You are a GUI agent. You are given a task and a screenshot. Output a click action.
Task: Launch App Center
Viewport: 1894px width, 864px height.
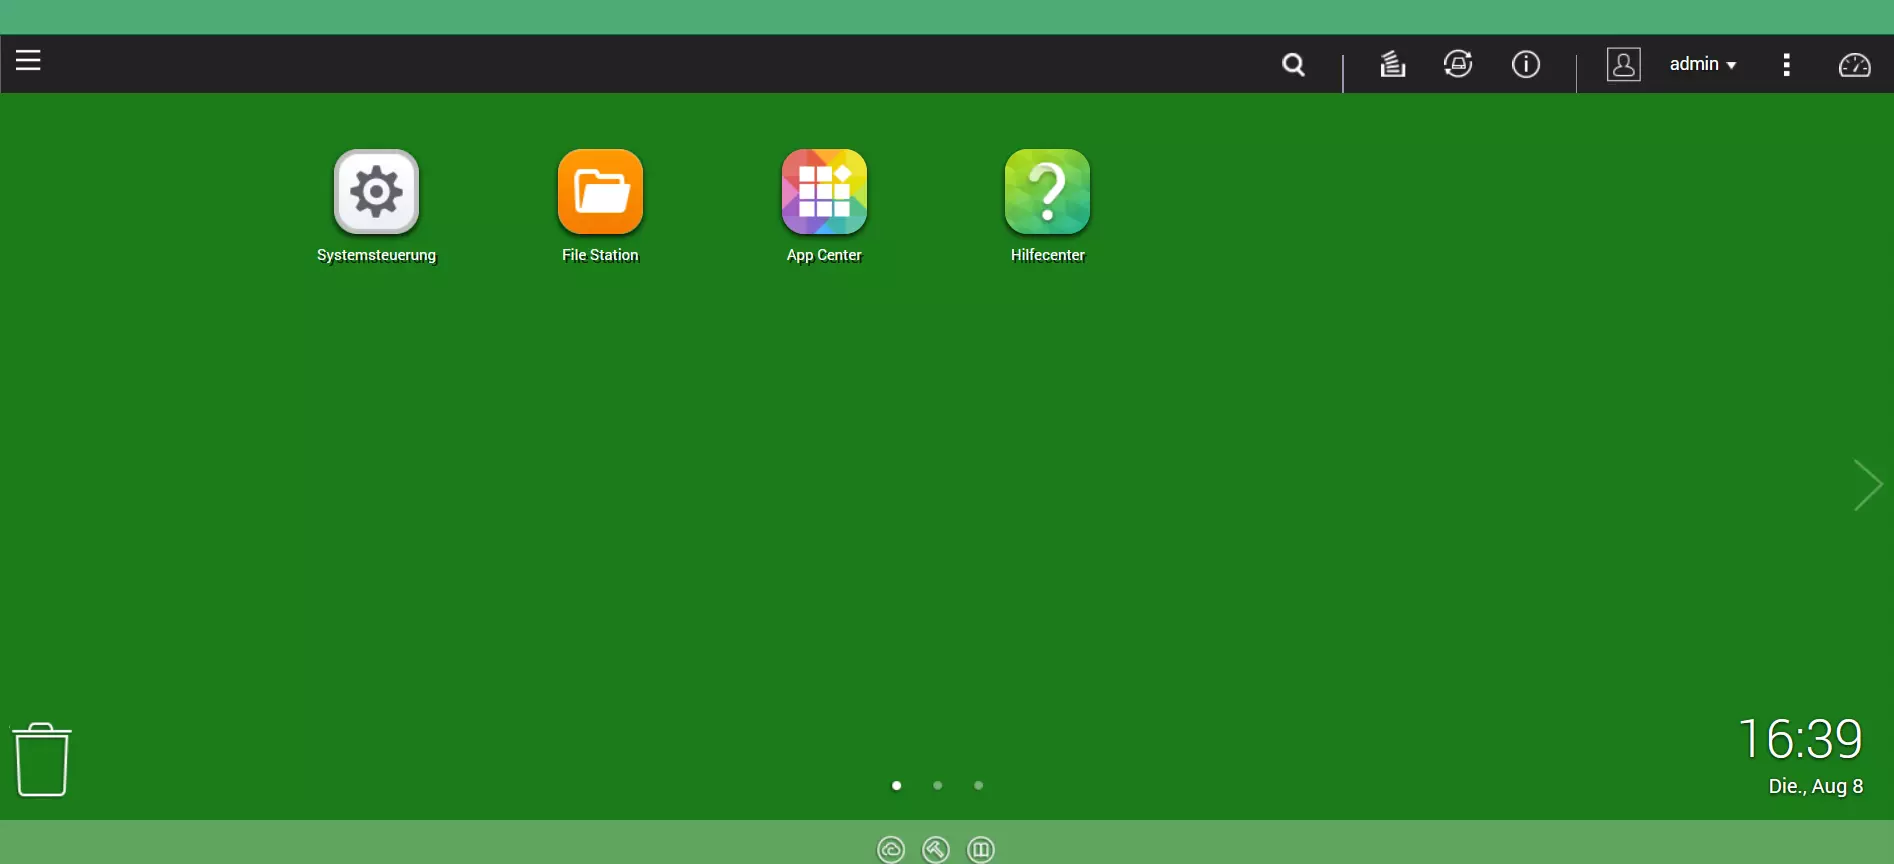click(824, 192)
